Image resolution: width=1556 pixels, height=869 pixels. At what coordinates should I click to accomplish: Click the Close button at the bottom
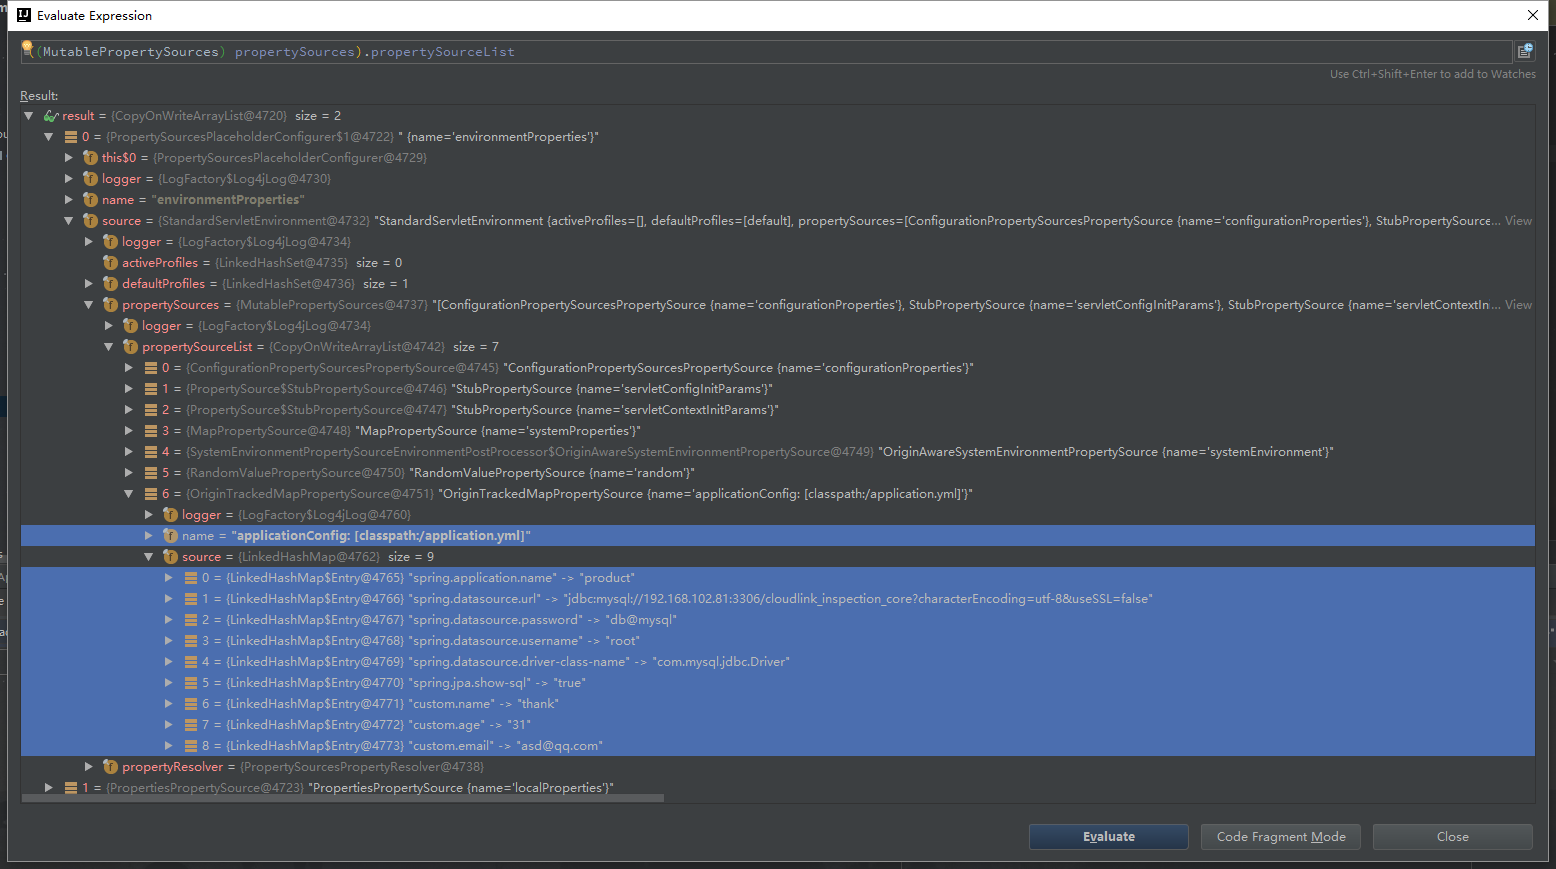(x=1452, y=836)
